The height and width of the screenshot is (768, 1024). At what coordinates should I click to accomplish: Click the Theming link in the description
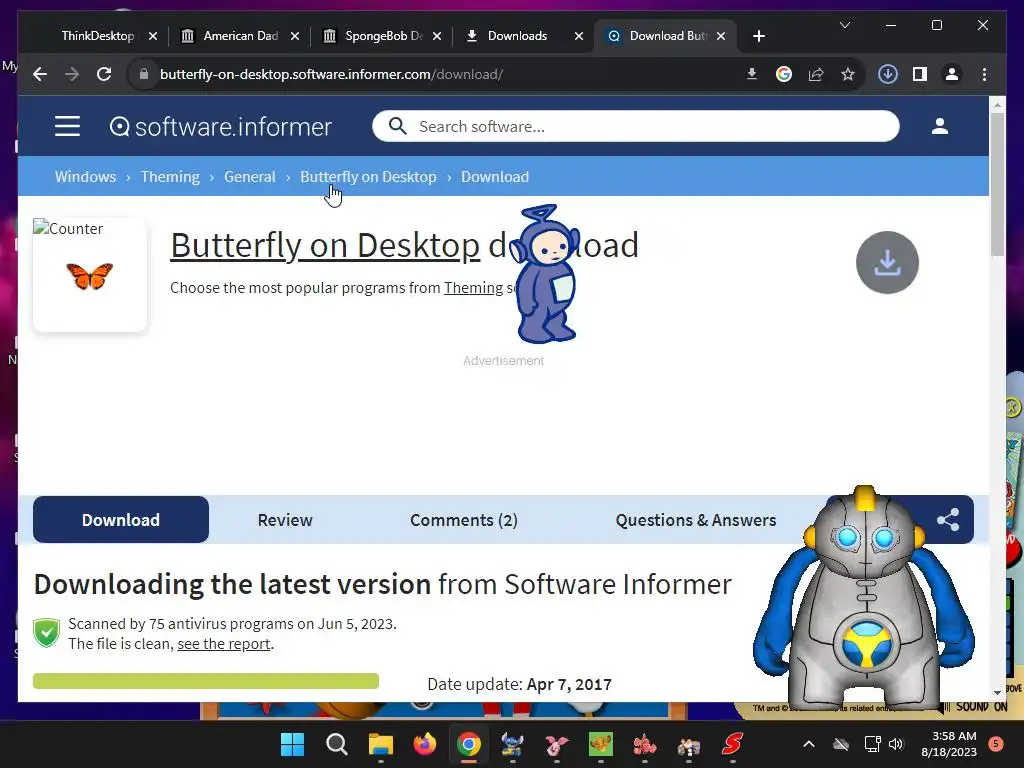coord(473,287)
